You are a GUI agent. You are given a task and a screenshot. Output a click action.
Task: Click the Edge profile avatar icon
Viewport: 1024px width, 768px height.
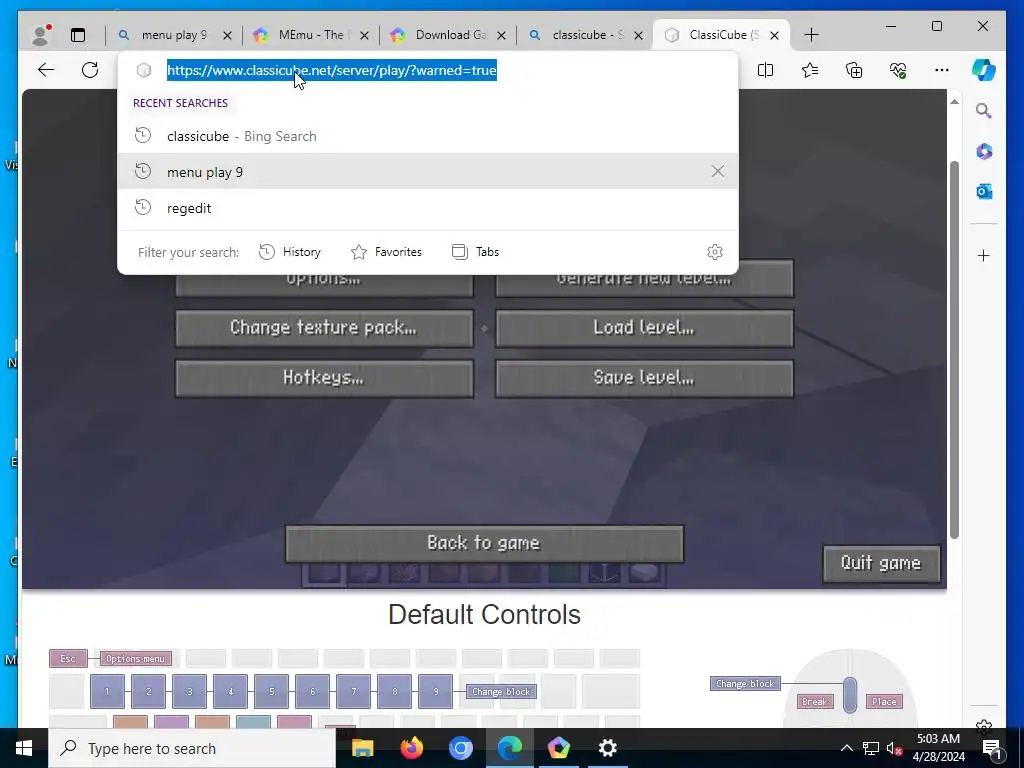(41, 35)
